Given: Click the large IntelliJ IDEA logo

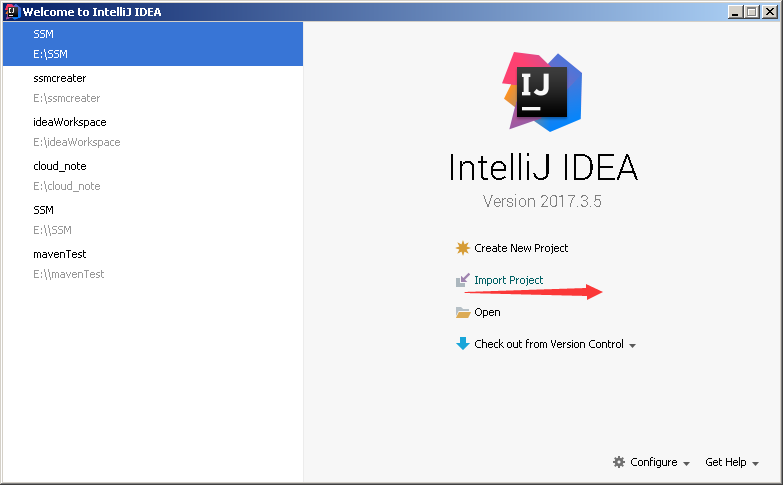Looking at the screenshot, I should click(542, 92).
